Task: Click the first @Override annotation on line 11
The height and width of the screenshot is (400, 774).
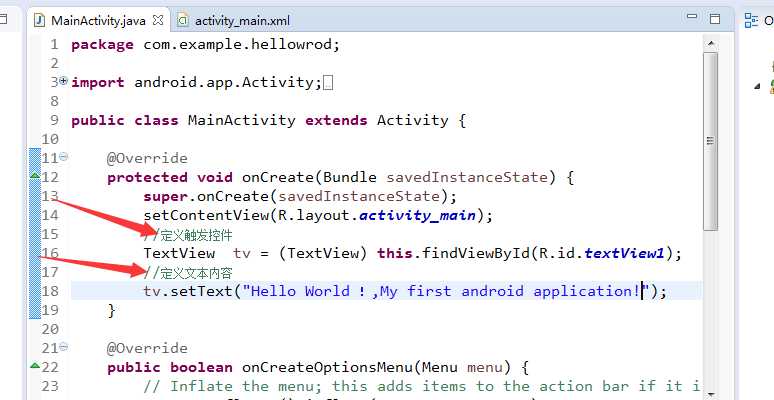Action: (148, 159)
